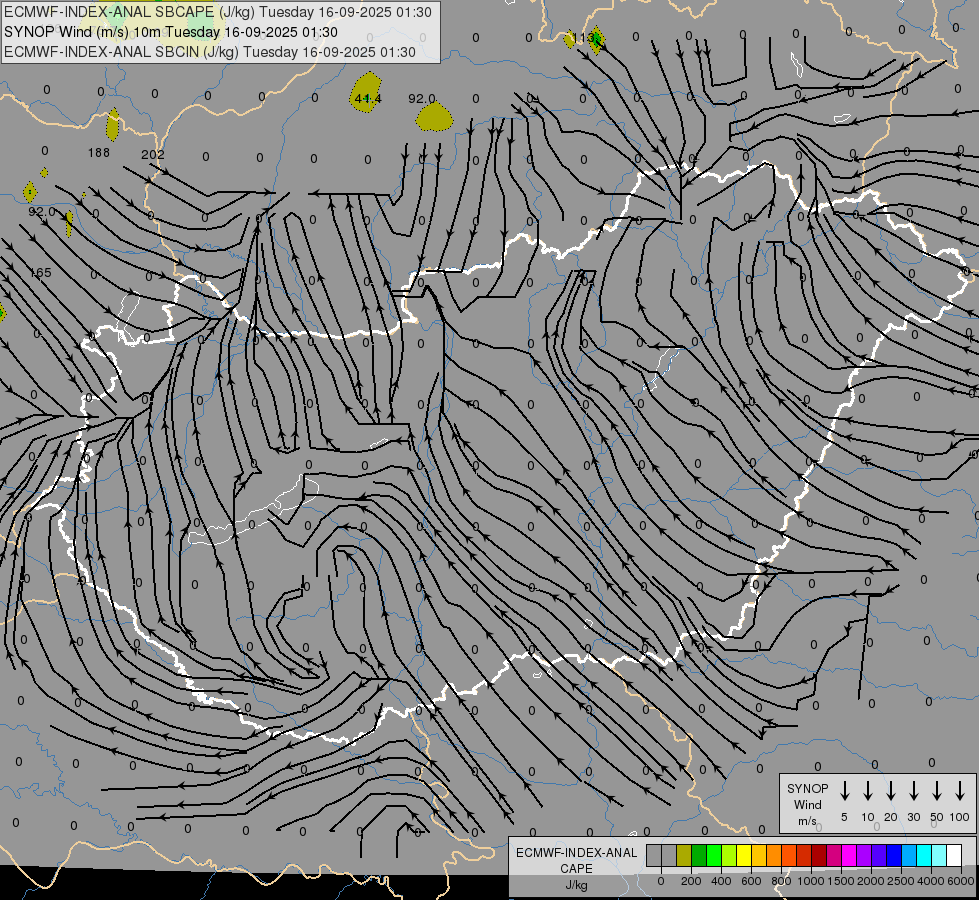Click the 100 m/s wind arrow in legend

[960, 791]
